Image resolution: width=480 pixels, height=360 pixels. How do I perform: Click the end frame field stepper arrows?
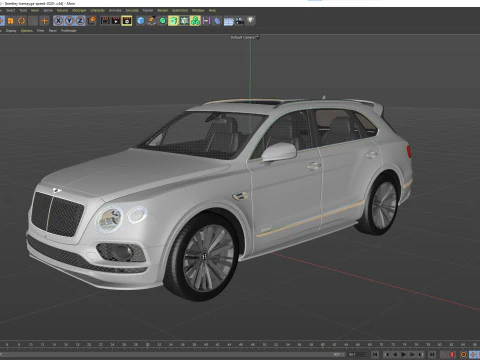367,354
